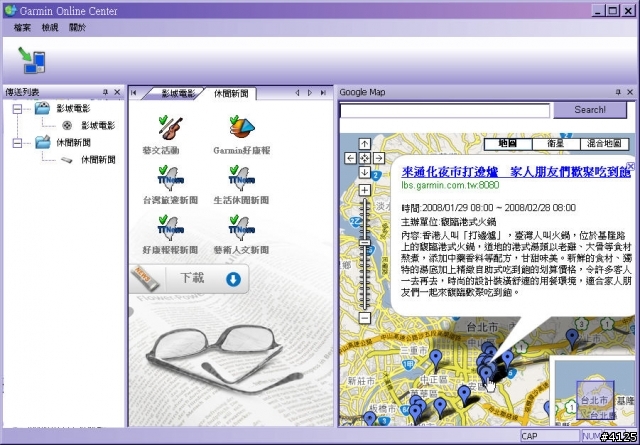Image resolution: width=640 pixels, height=445 pixels.
Task: Select the 好康報報新聞 icon
Action: (x=170, y=228)
